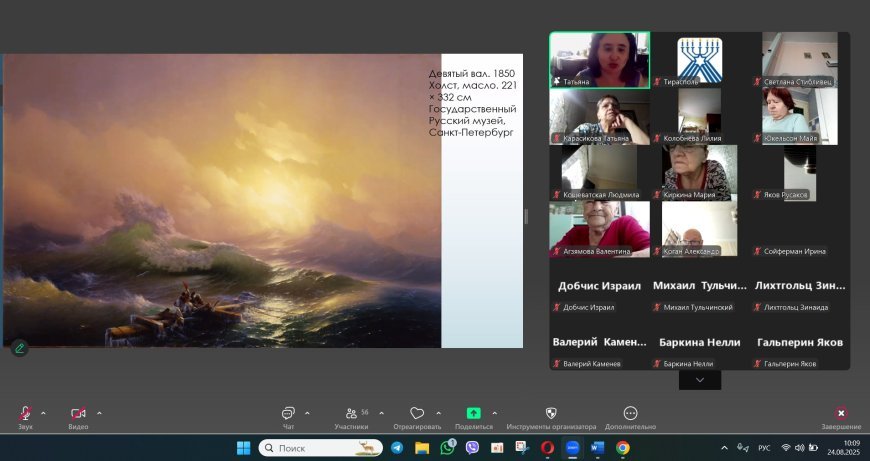Select Карасикова Татьяна video tile
The image size is (870, 461).
[x=600, y=116]
